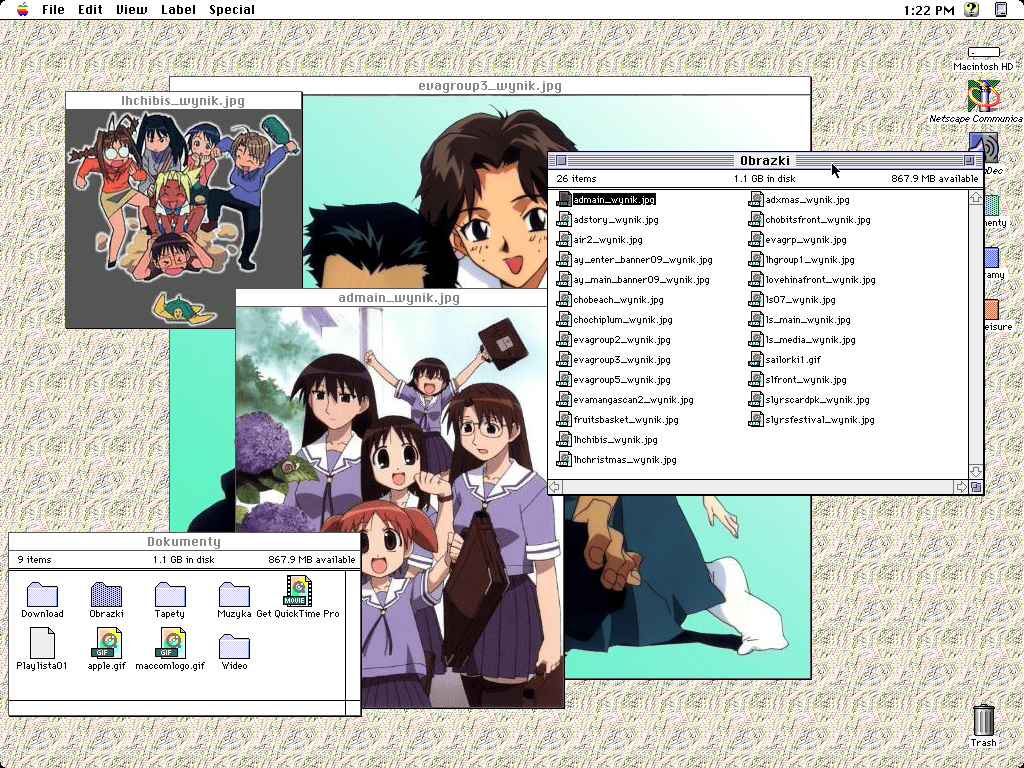
Task: Open the Label menu
Action: pyautogui.click(x=178, y=10)
